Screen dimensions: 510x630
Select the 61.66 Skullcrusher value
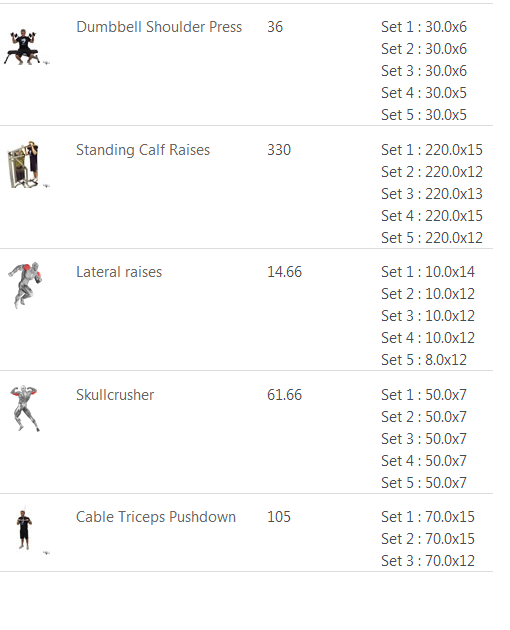(285, 395)
